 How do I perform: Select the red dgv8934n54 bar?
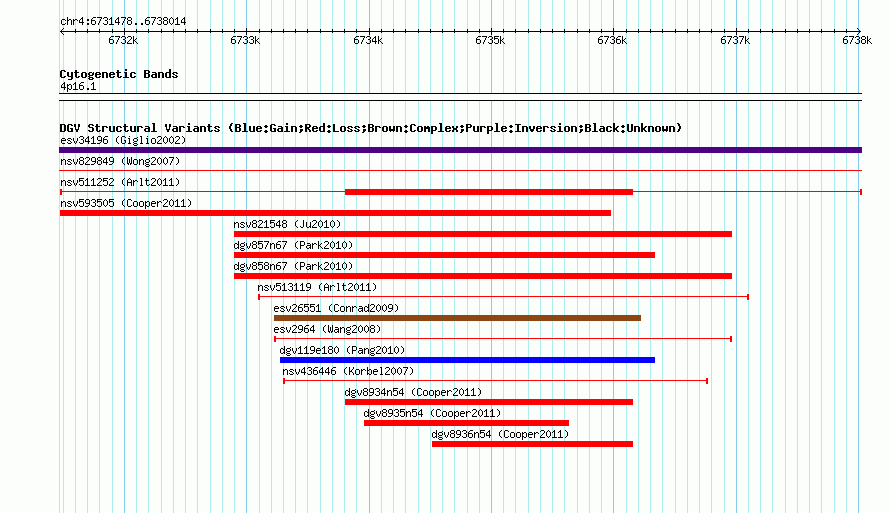tap(489, 402)
